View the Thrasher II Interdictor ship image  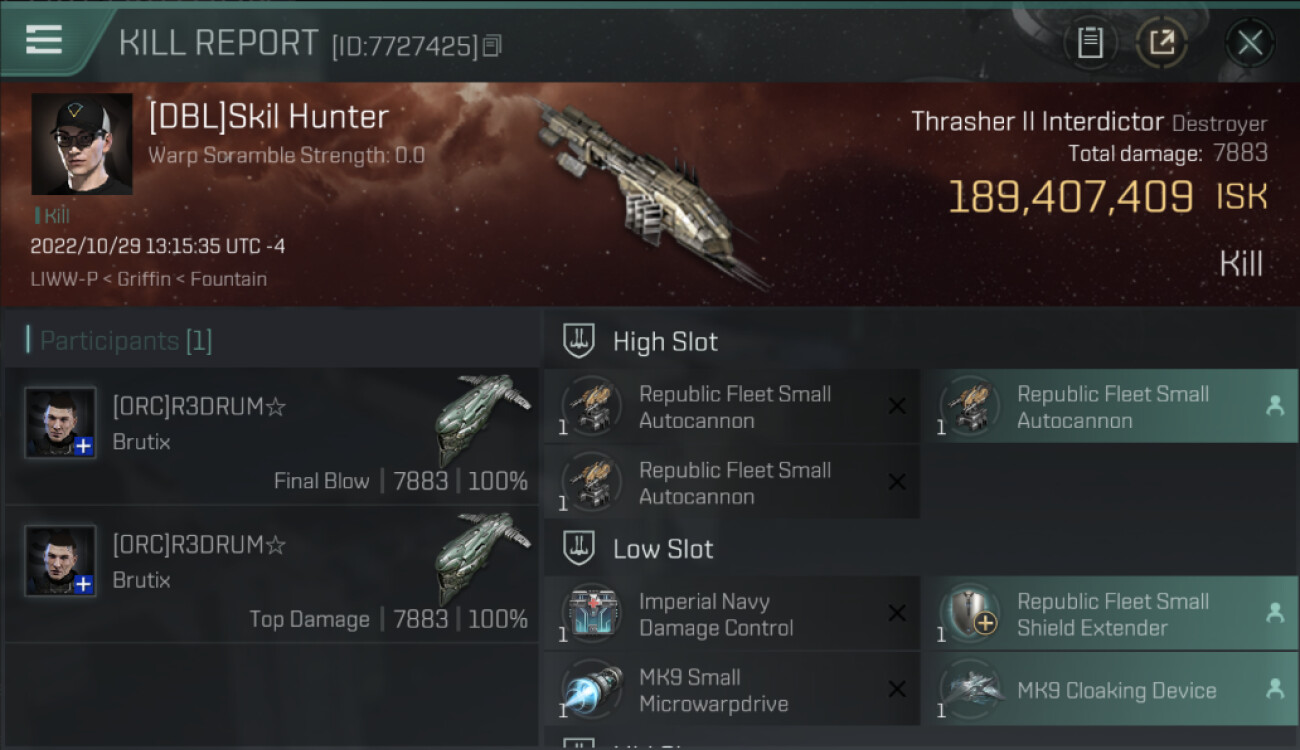pos(648,194)
